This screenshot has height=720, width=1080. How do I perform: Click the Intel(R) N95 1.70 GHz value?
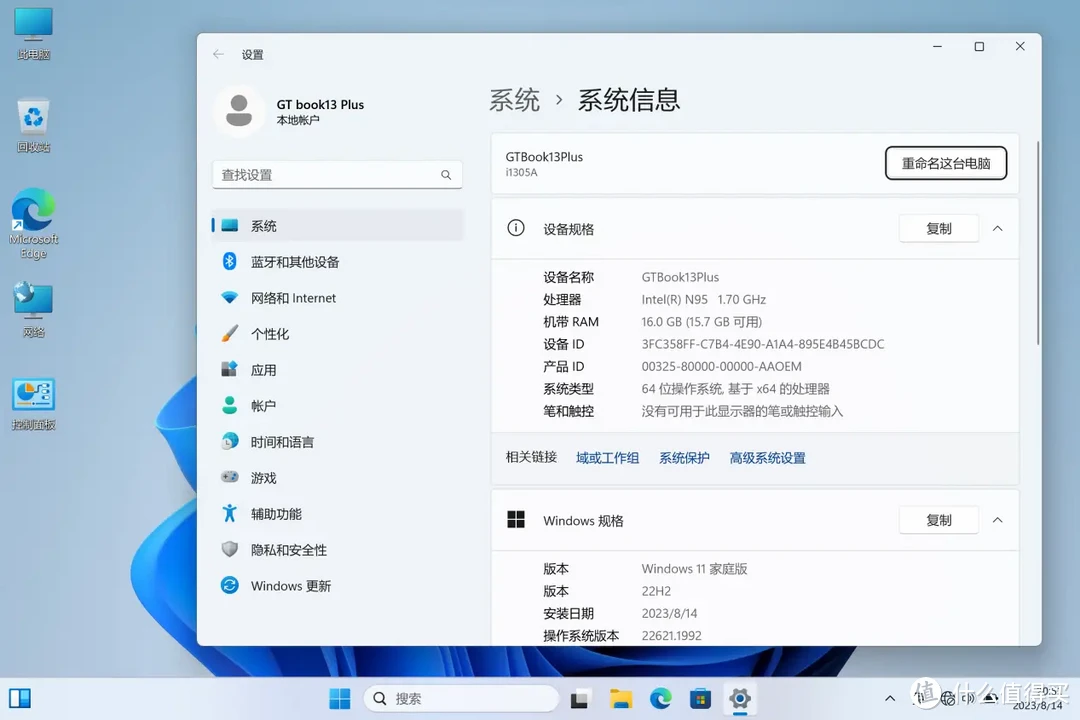704,300
